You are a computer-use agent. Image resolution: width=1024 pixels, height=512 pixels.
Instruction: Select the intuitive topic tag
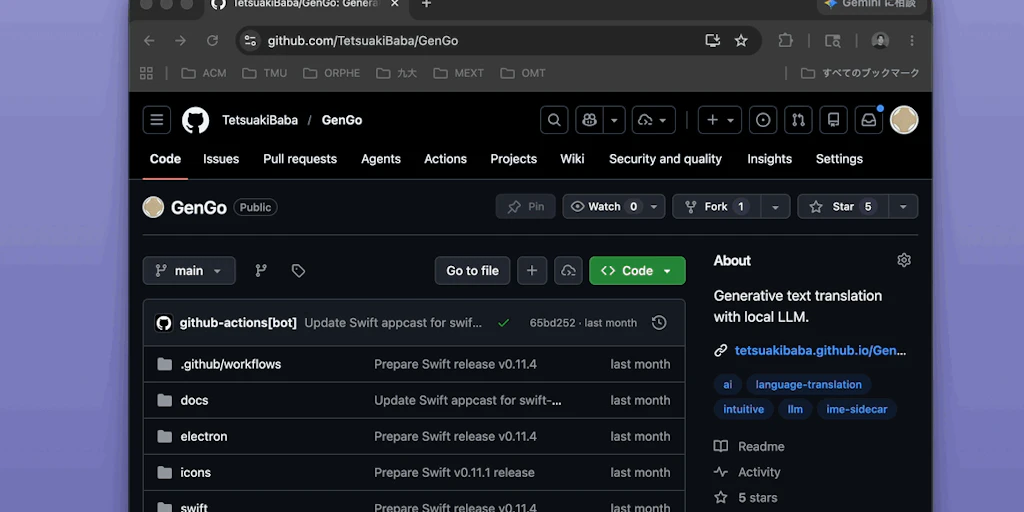pos(743,409)
